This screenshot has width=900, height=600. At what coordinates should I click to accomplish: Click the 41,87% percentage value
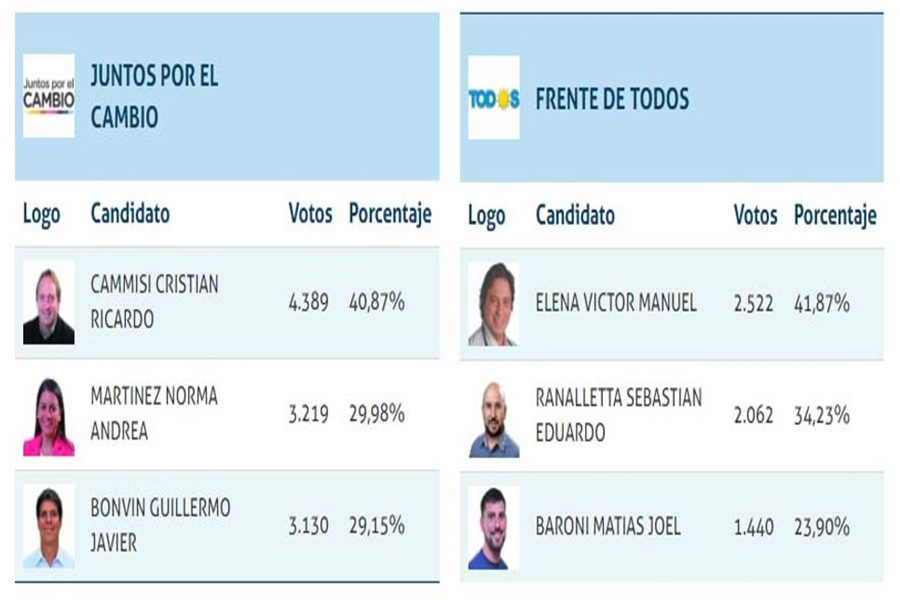822,303
